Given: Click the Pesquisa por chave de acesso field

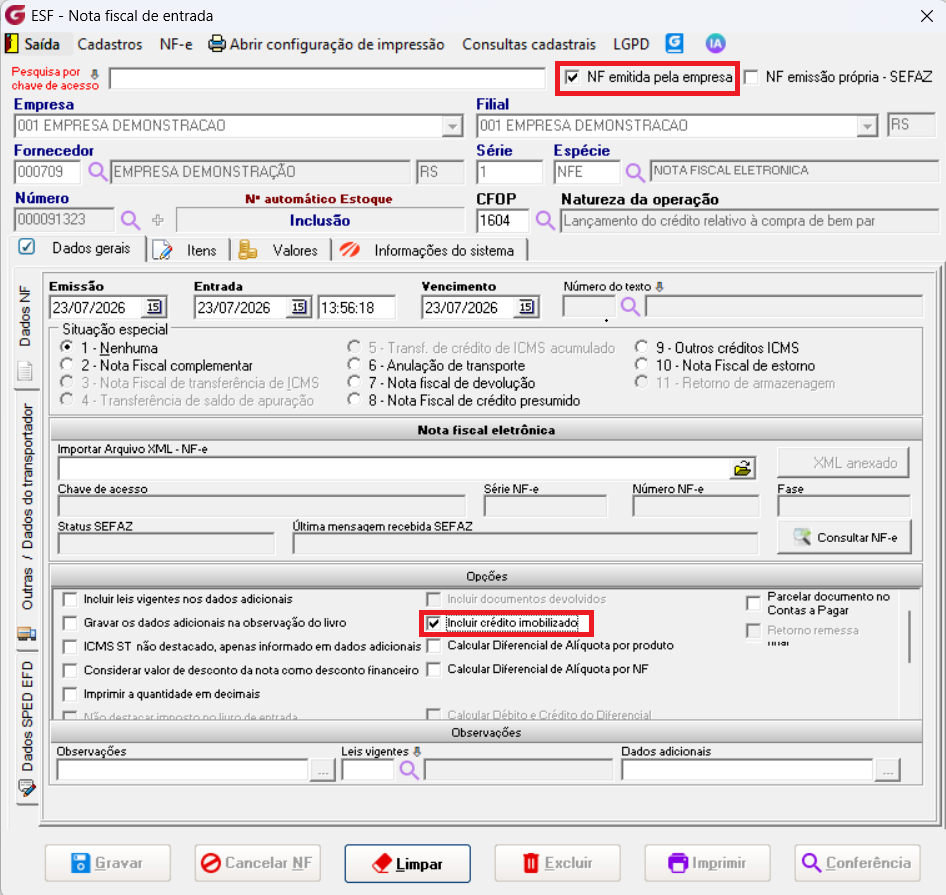Looking at the screenshot, I should [x=327, y=78].
